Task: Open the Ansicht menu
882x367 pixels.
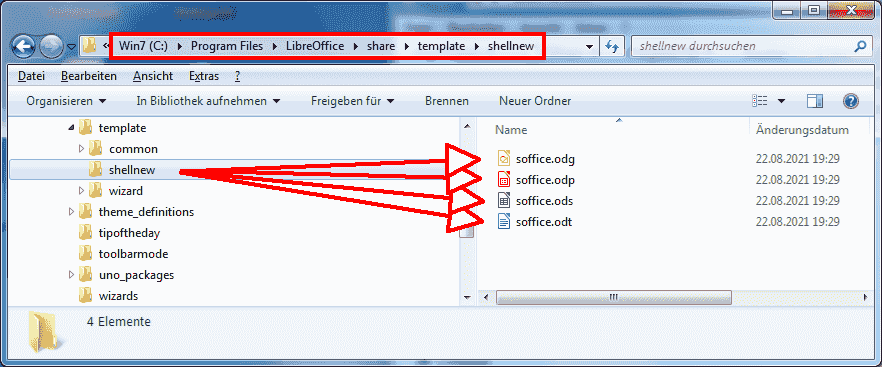Action: [x=153, y=76]
